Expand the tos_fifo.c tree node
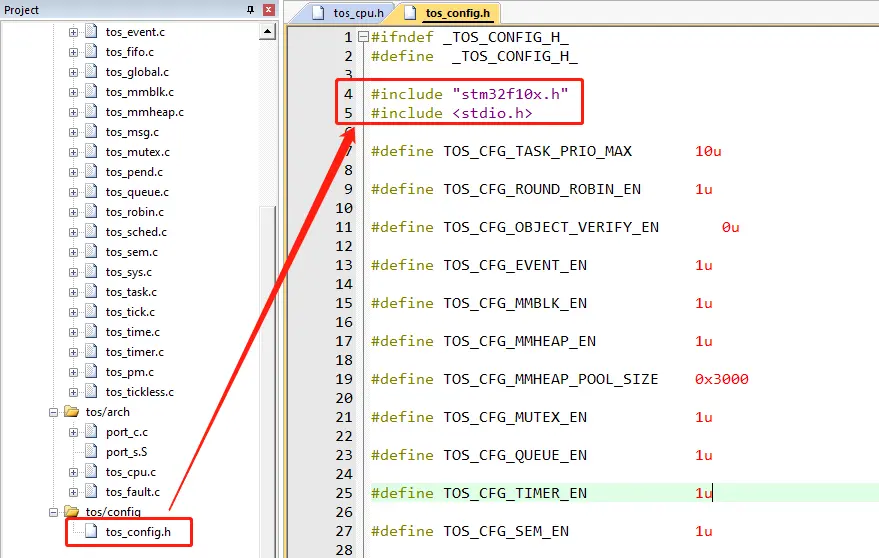This screenshot has width=879, height=558. 73,52
